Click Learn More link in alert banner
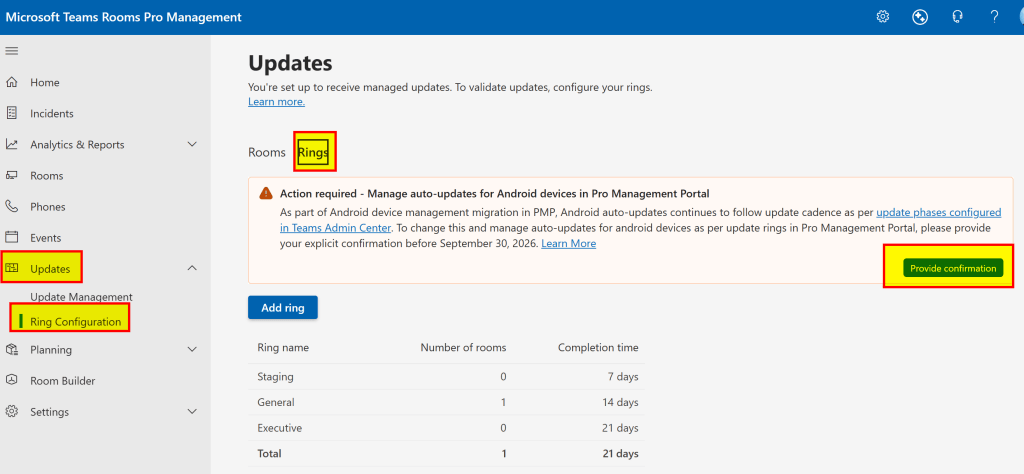 (568, 244)
